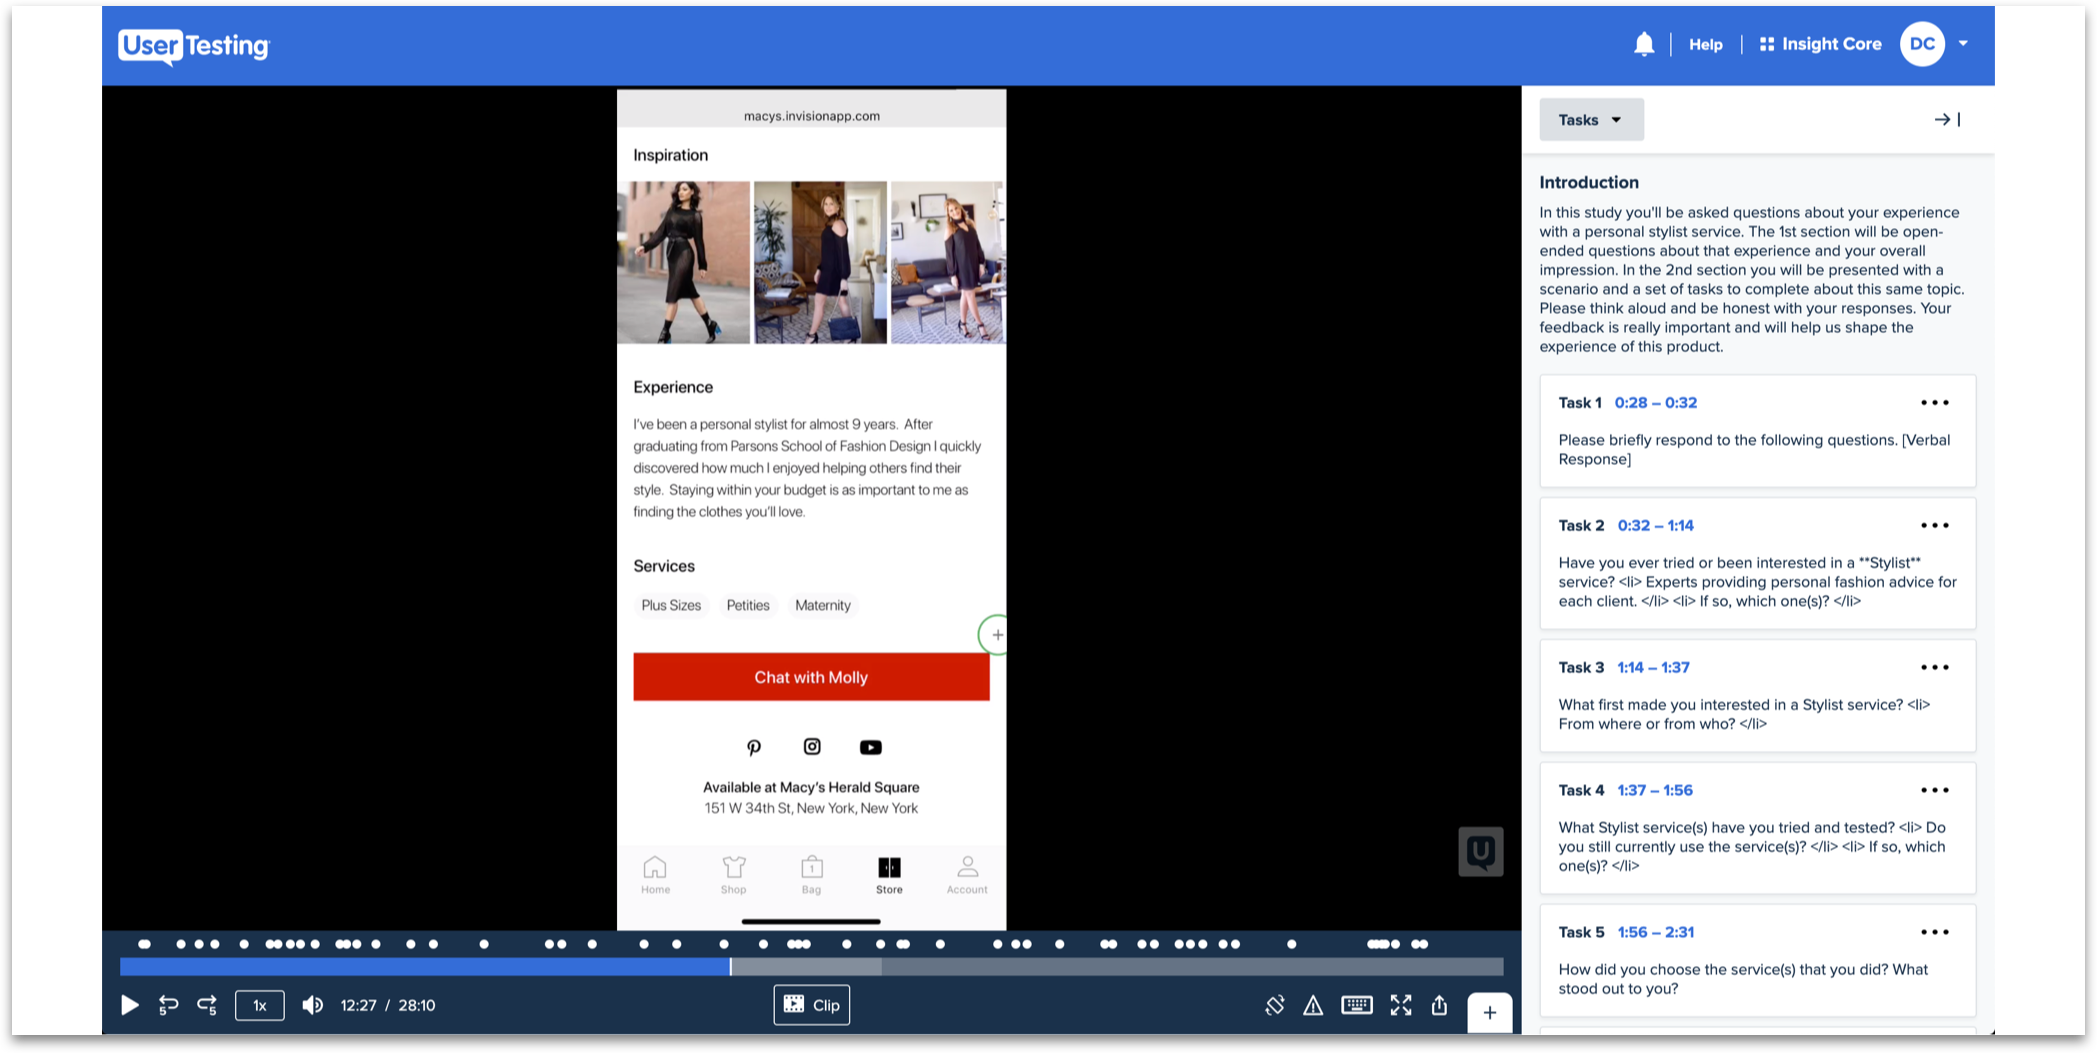Open more options for Task 4
This screenshot has width=2097, height=1053.
1934,791
